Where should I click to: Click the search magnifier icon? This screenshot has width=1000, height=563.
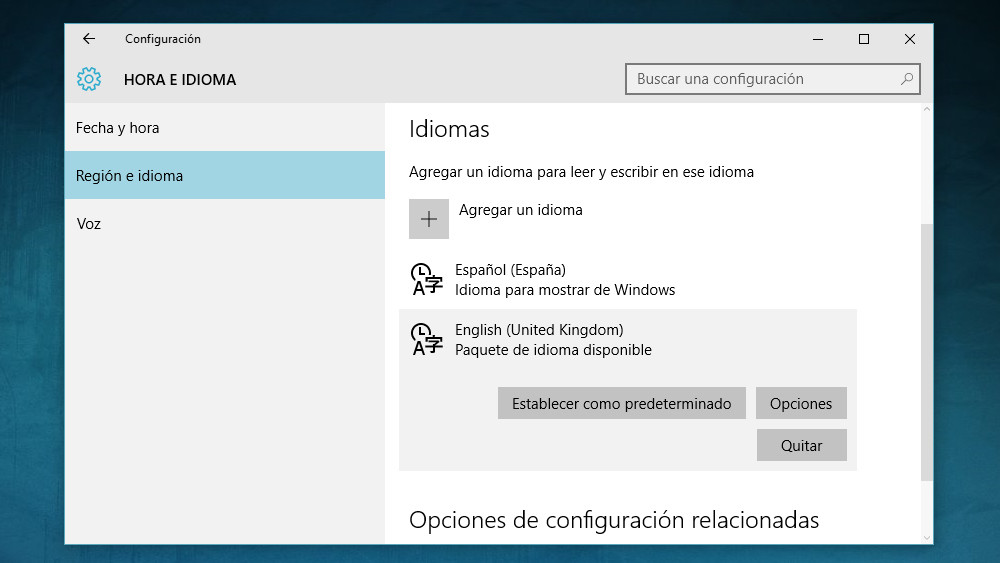coord(906,79)
